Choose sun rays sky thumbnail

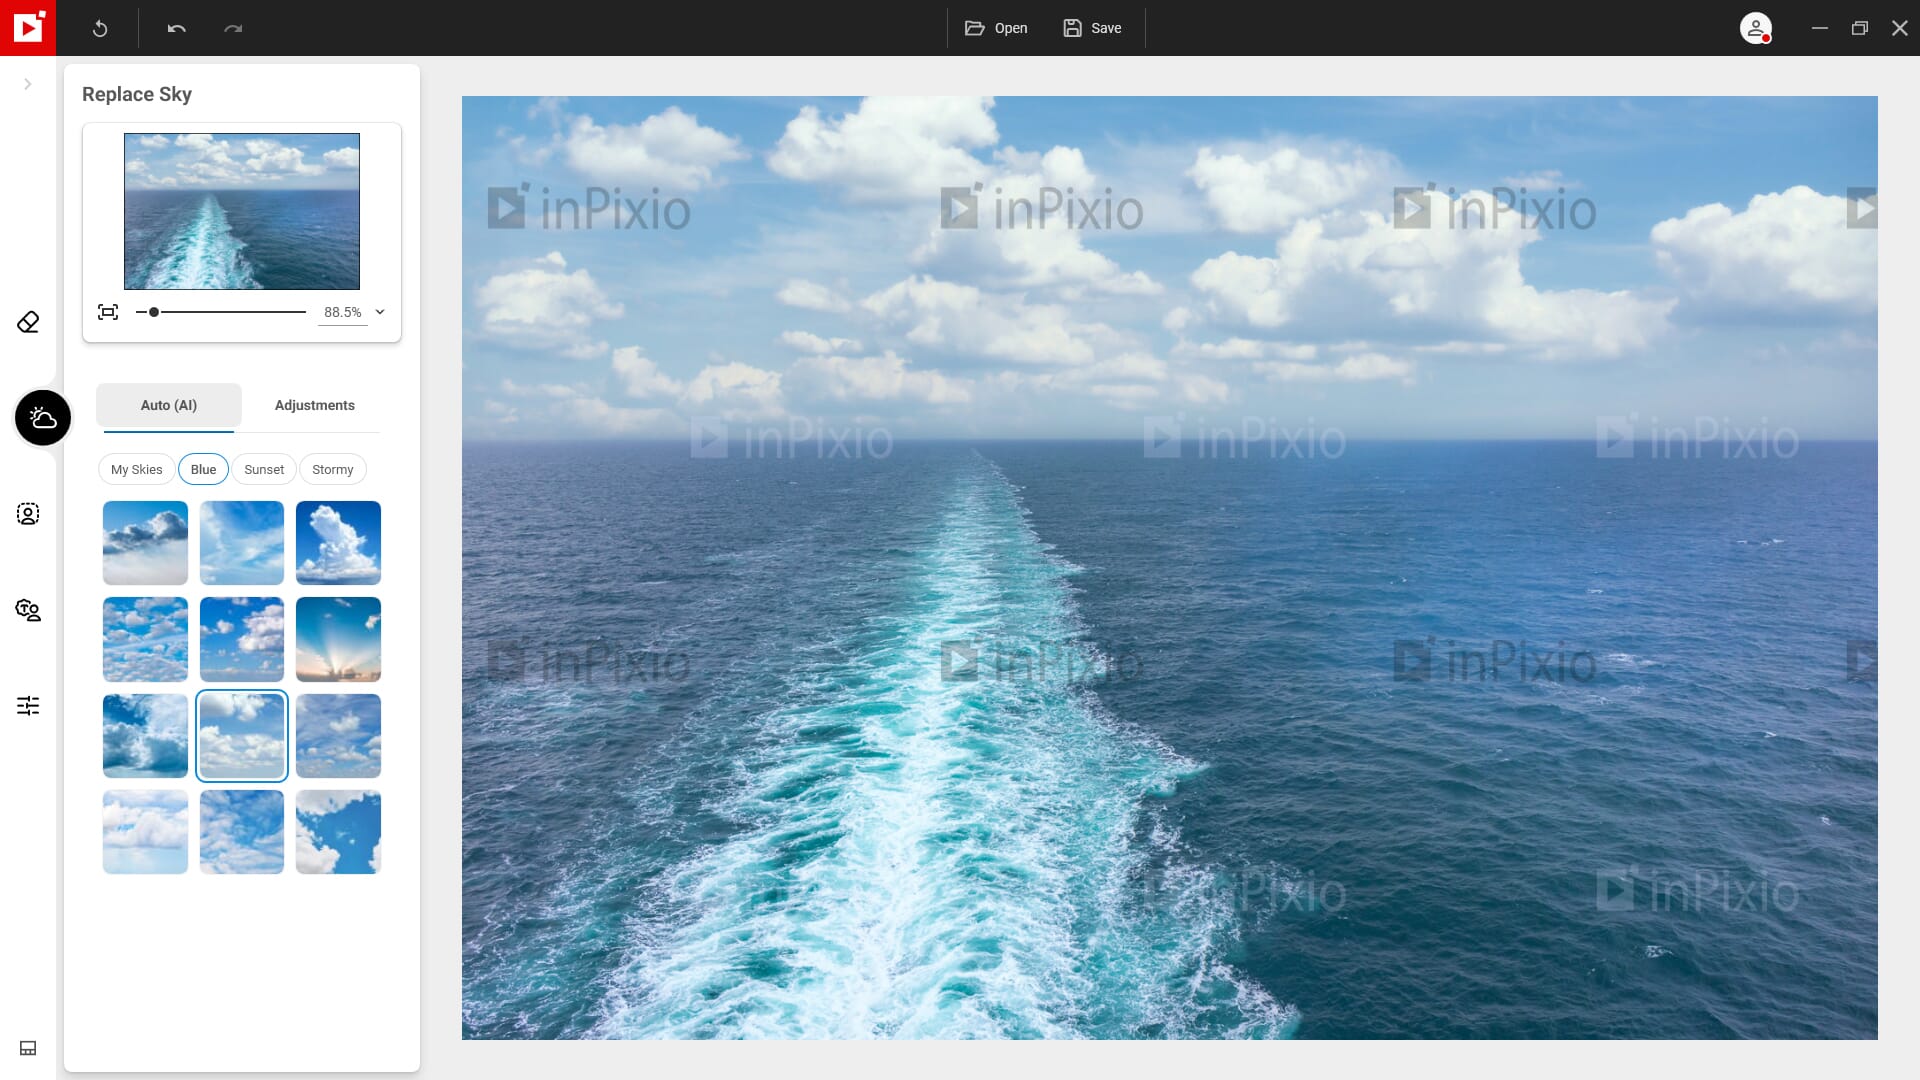(x=338, y=639)
